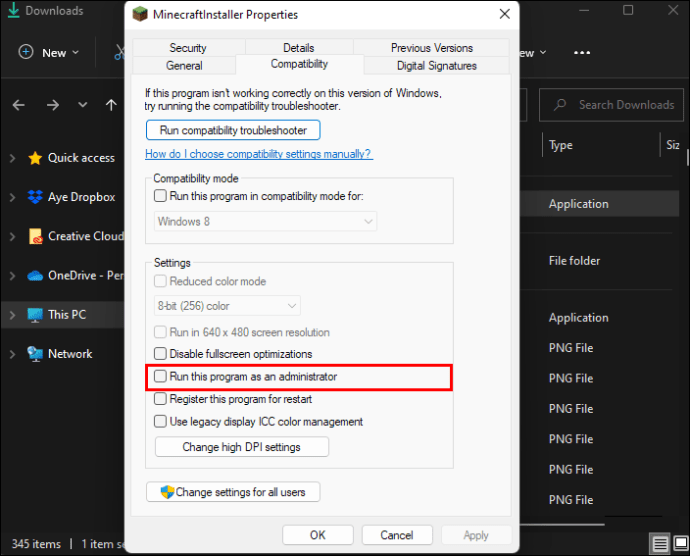Click Change settings for all users button
The width and height of the screenshot is (690, 556).
tap(233, 492)
